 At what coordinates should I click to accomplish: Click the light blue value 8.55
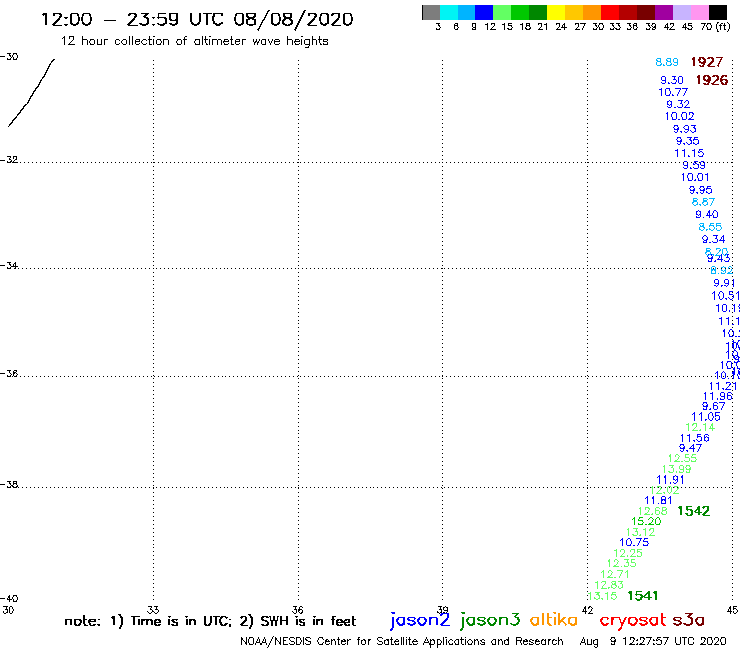click(x=710, y=227)
